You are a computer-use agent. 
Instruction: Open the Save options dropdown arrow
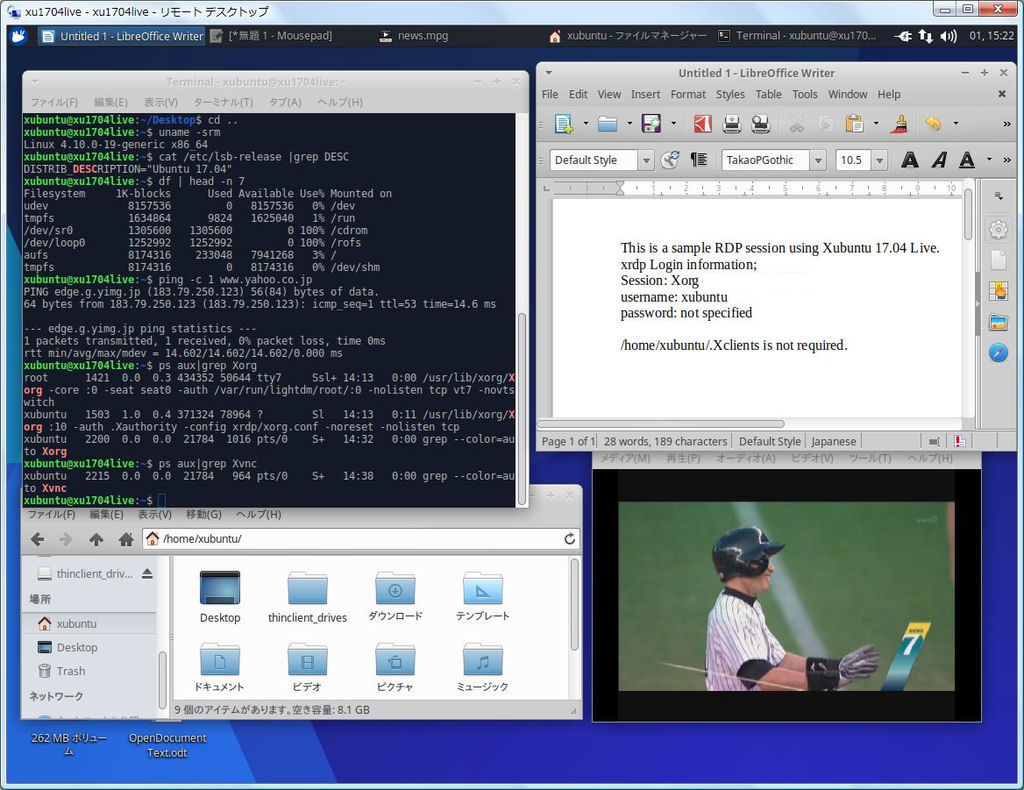point(673,123)
